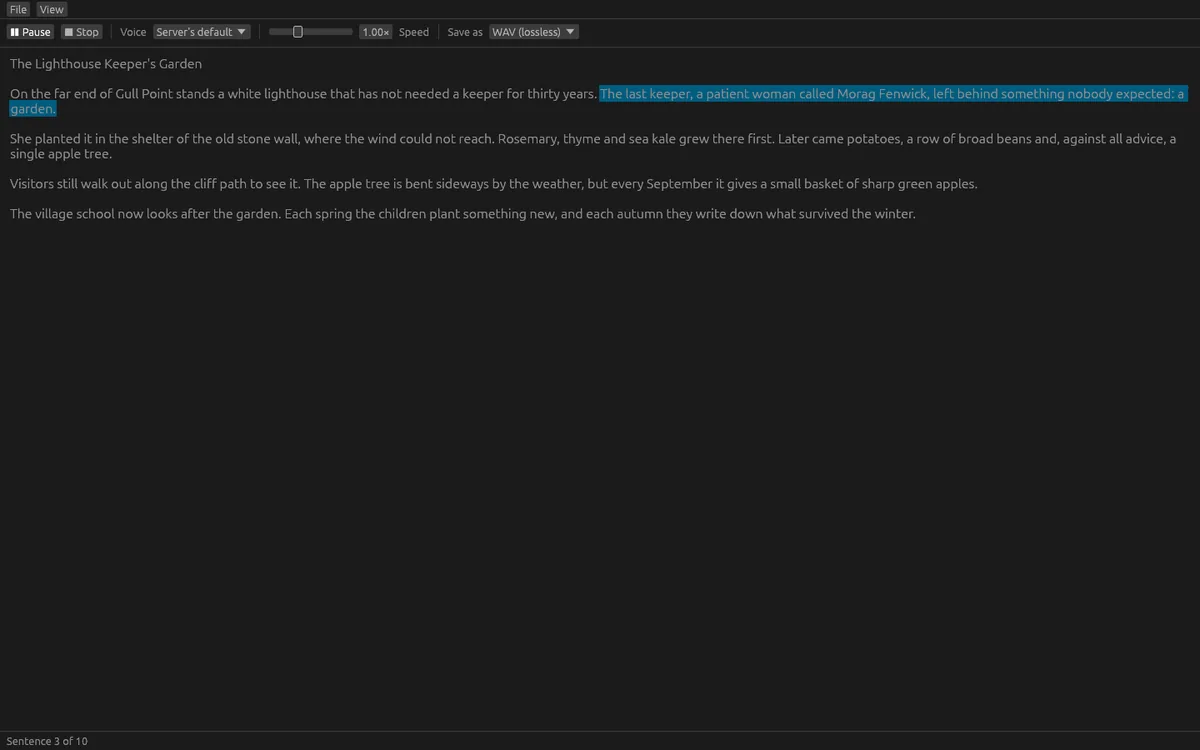Screen dimensions: 1200x750
Task: Open the File menu
Action: click(18, 9)
